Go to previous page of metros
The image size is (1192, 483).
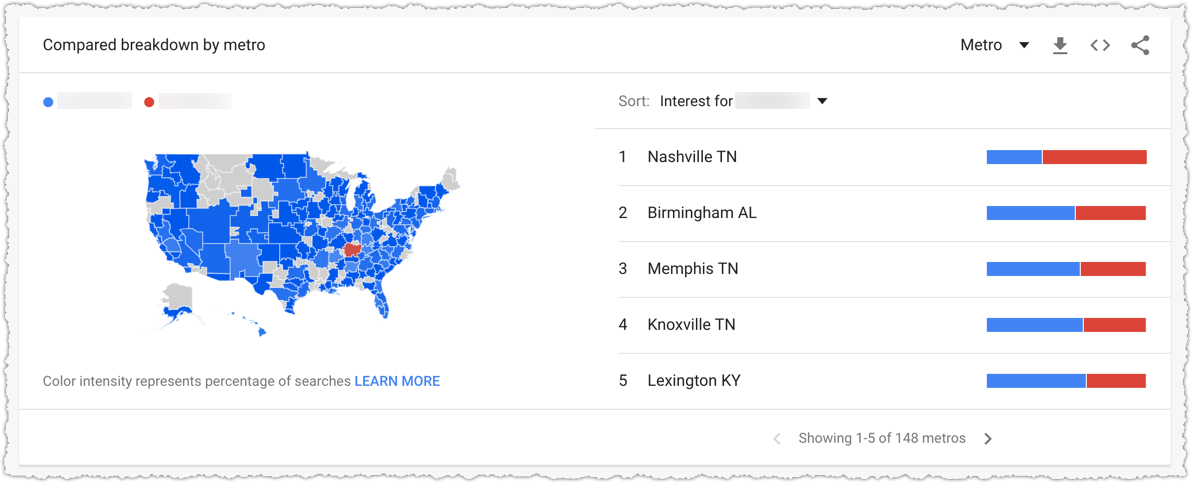click(777, 439)
